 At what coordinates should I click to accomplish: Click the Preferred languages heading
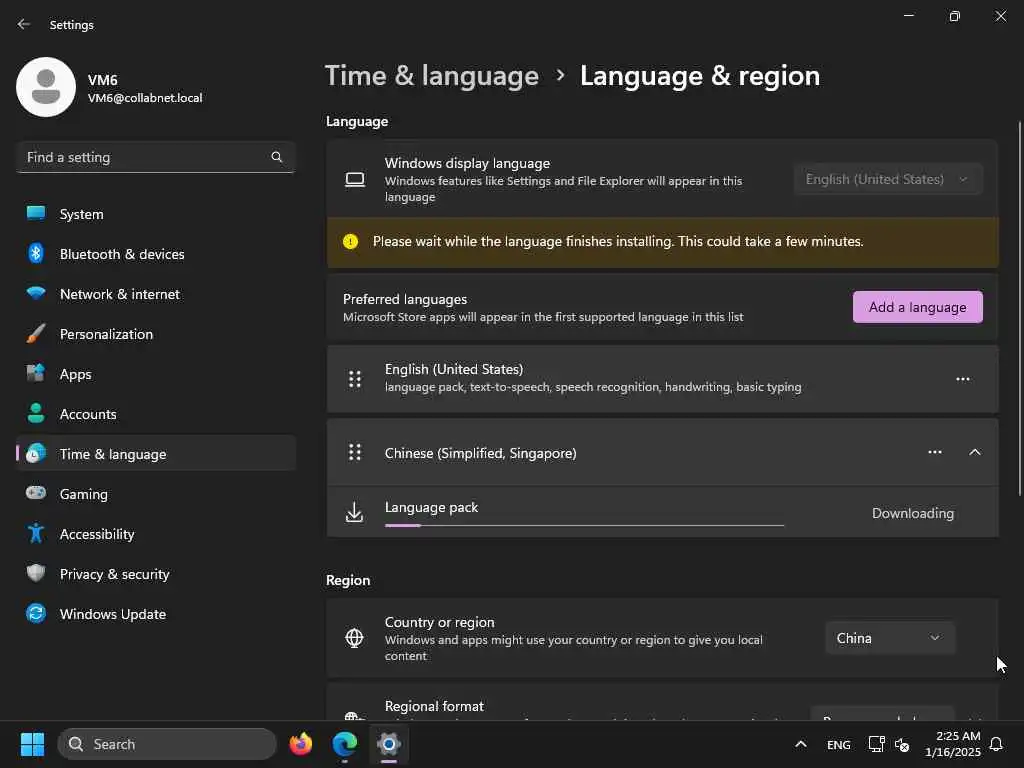point(405,299)
